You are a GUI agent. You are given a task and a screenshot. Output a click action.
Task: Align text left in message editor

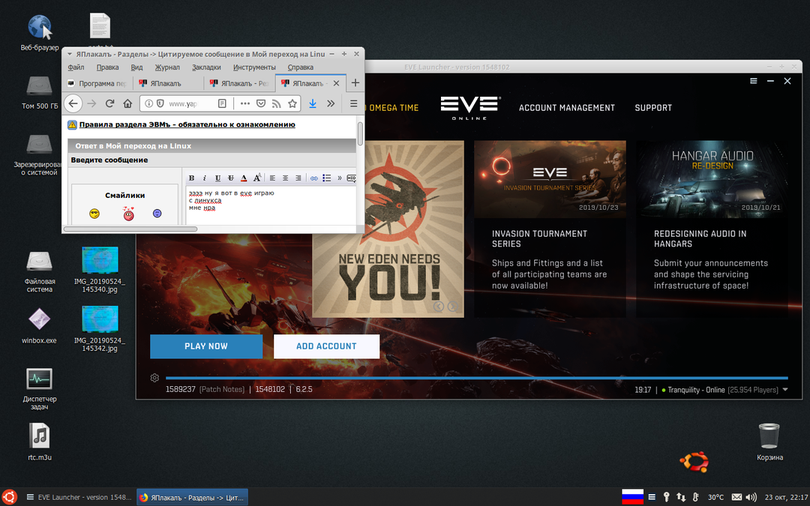272,178
